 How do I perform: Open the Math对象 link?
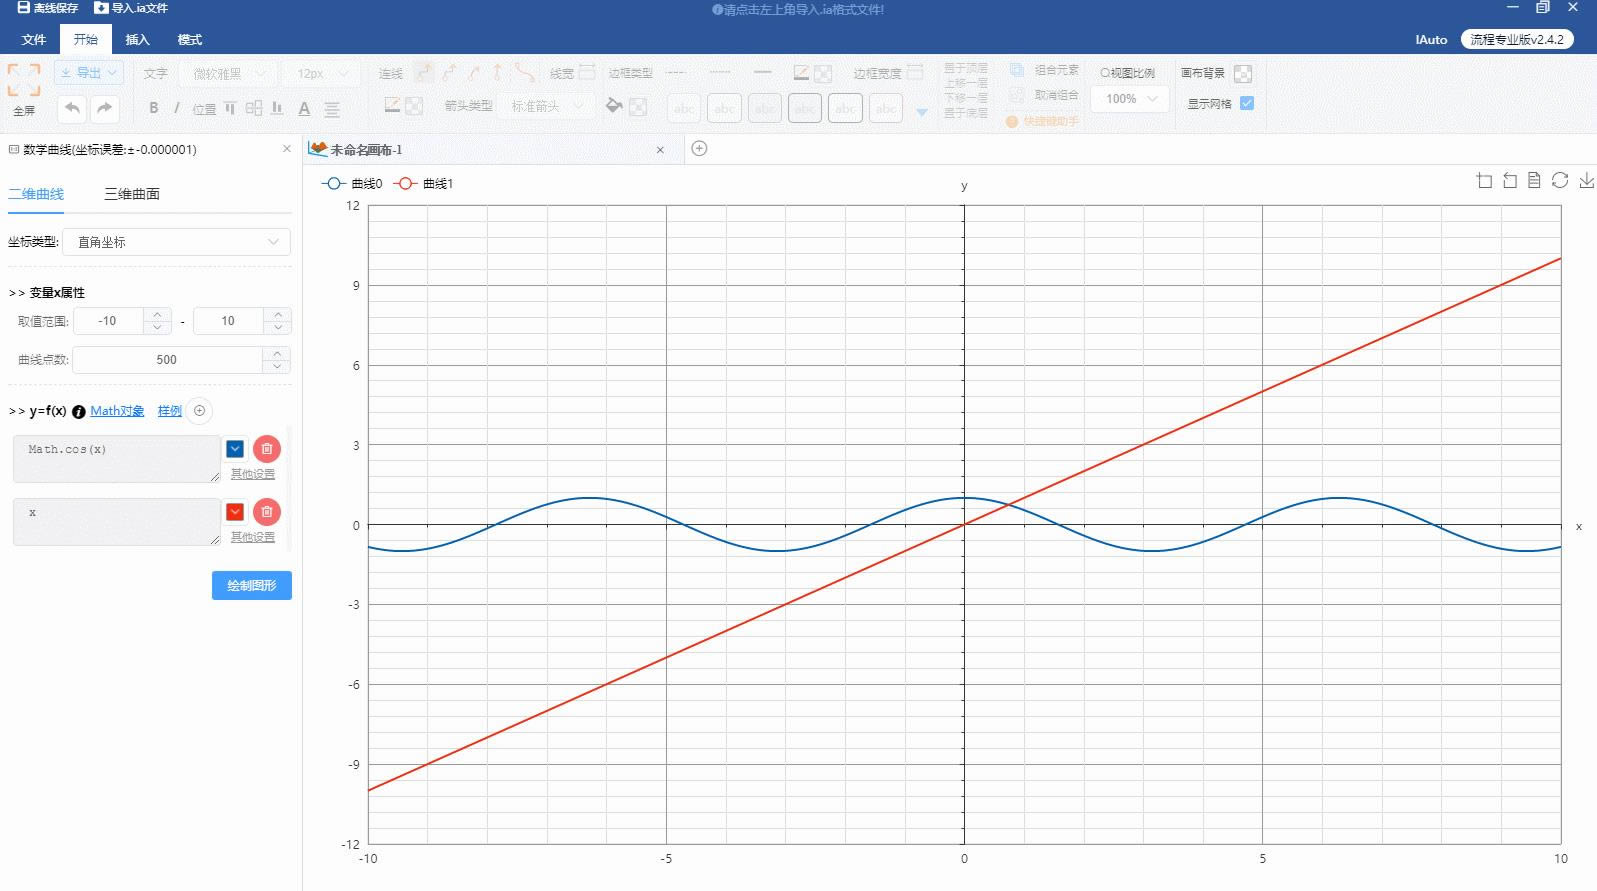point(117,411)
